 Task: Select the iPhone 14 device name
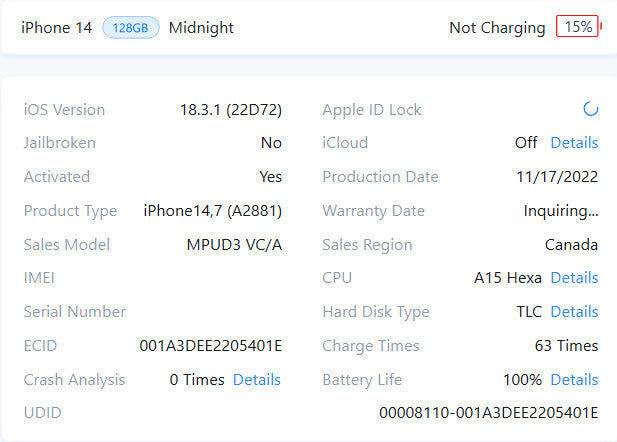[56, 28]
